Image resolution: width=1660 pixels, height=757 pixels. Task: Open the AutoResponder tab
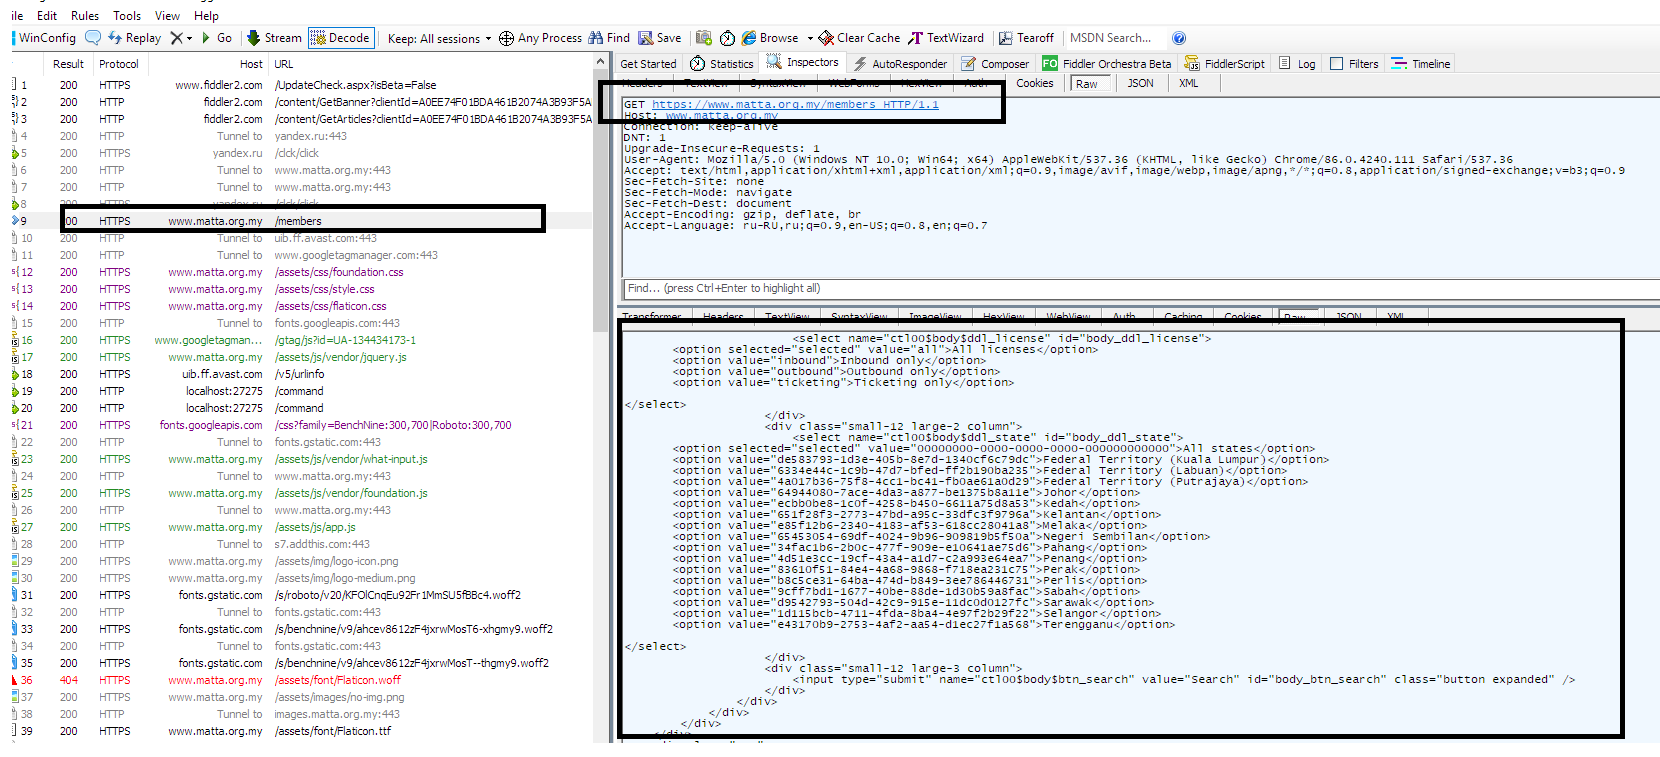(900, 64)
